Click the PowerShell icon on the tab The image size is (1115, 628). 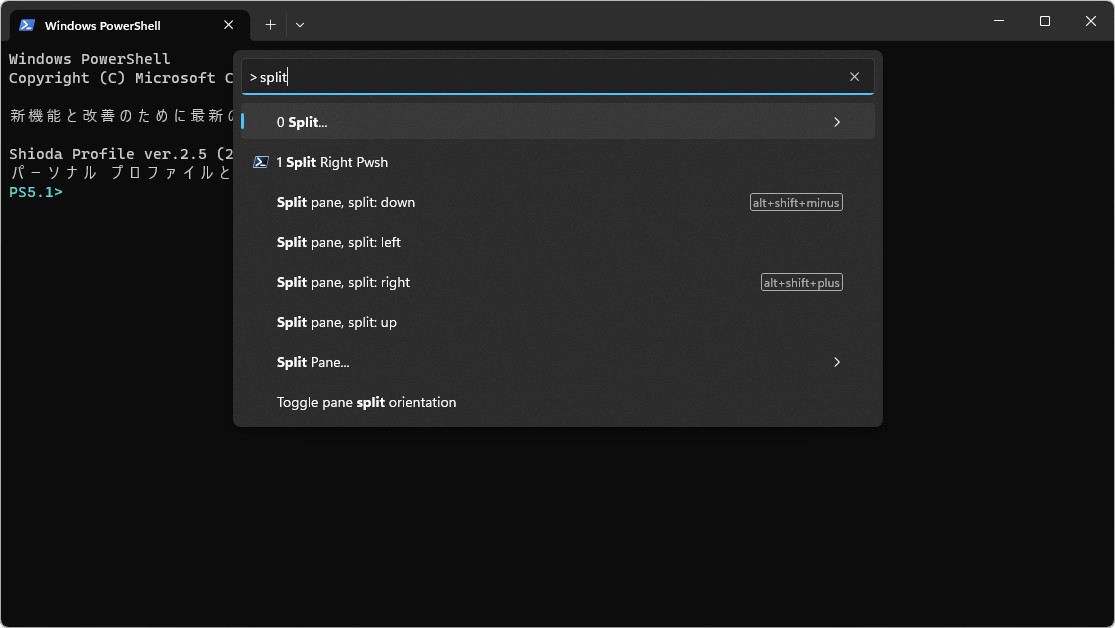pyautogui.click(x=27, y=25)
